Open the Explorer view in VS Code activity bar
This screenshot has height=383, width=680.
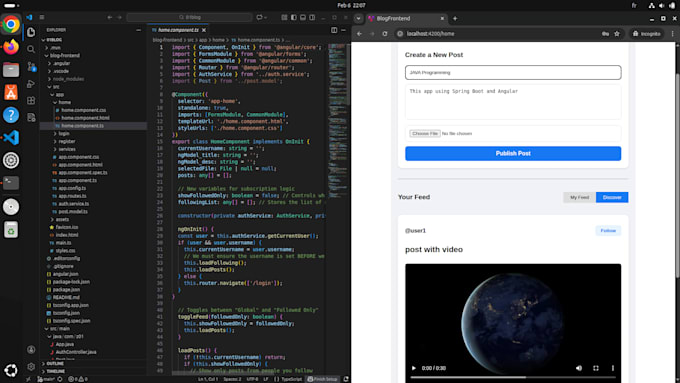[x=31, y=32]
